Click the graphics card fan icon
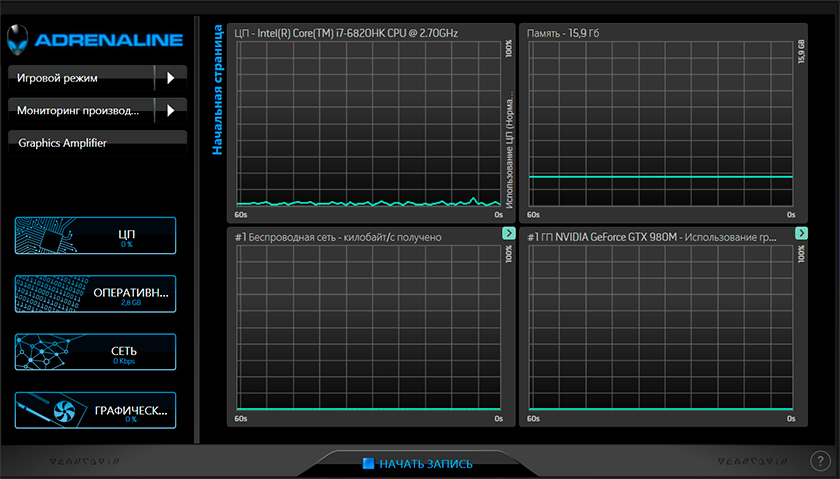Viewport: 840px width, 479px height. pos(64,411)
